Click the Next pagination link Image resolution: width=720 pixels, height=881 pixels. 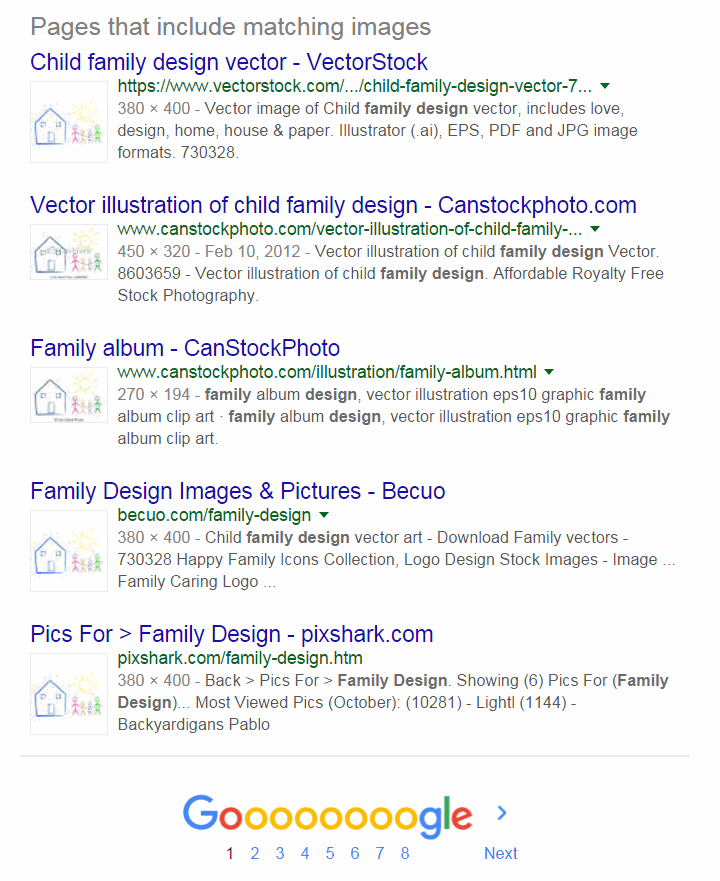click(x=501, y=853)
